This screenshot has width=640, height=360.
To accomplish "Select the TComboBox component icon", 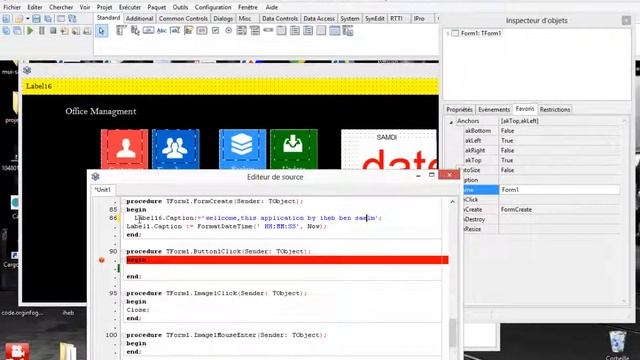I will pyautogui.click(x=255, y=31).
